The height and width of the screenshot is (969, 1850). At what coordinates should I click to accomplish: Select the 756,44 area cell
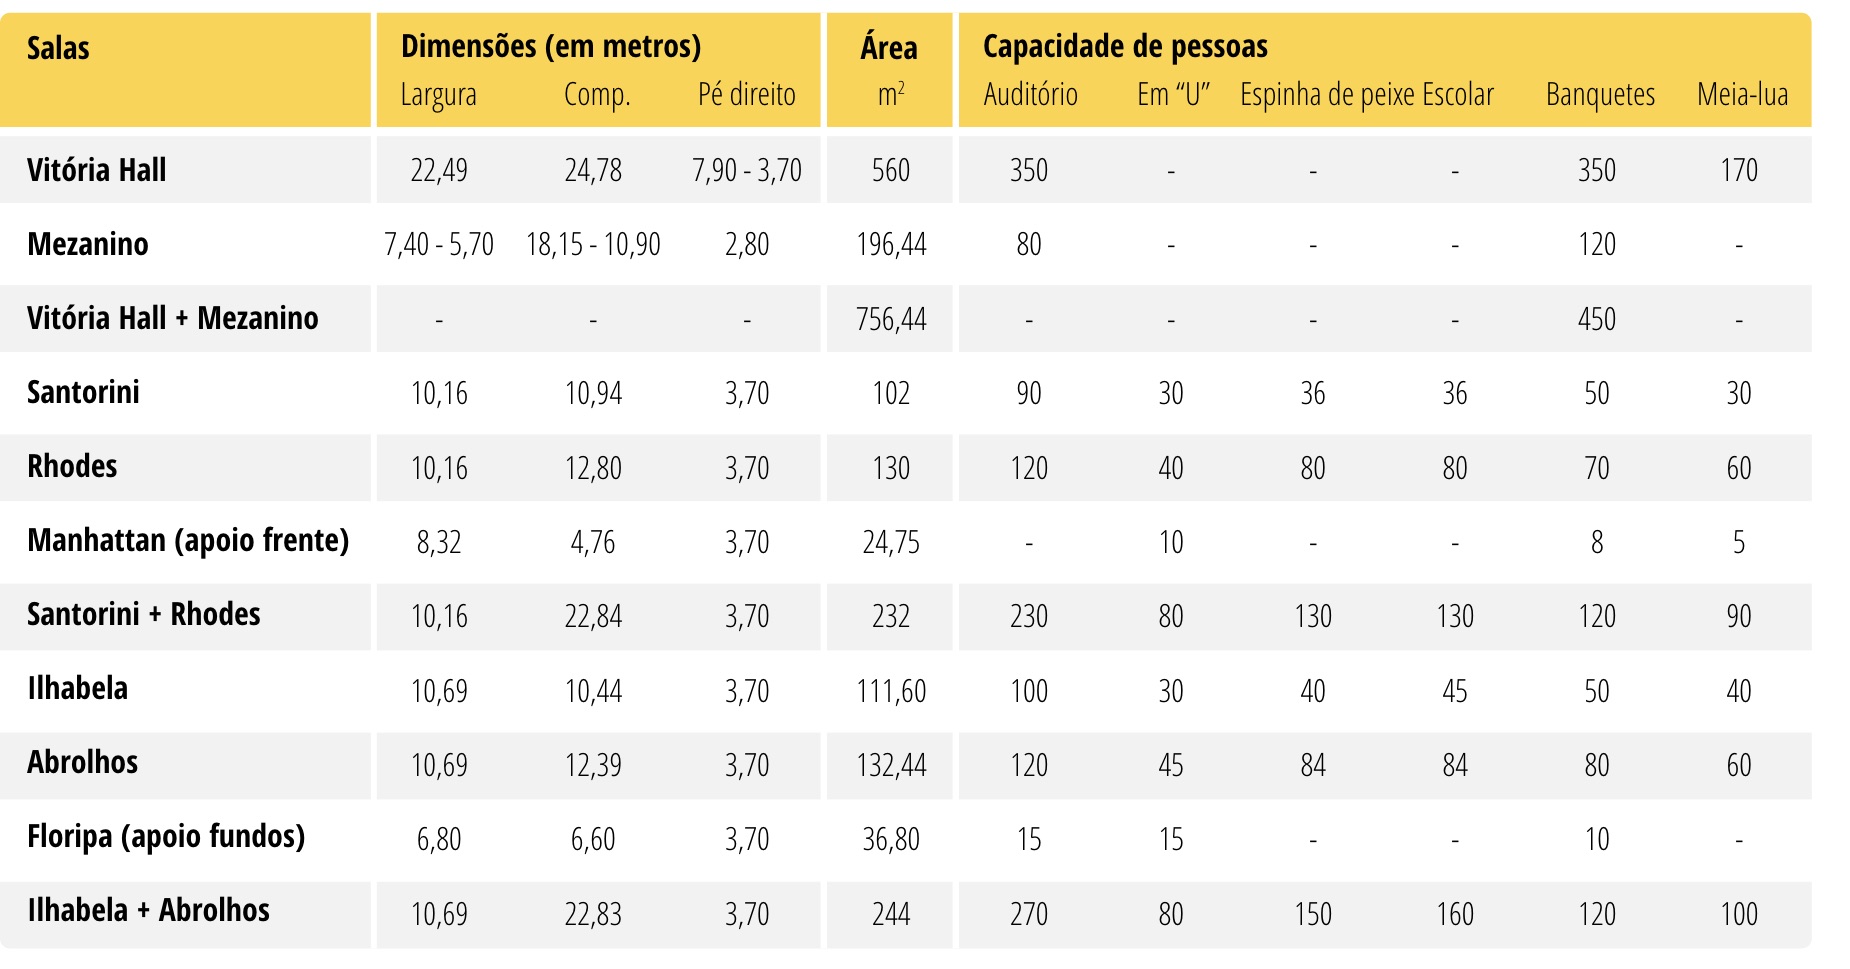coord(891,319)
